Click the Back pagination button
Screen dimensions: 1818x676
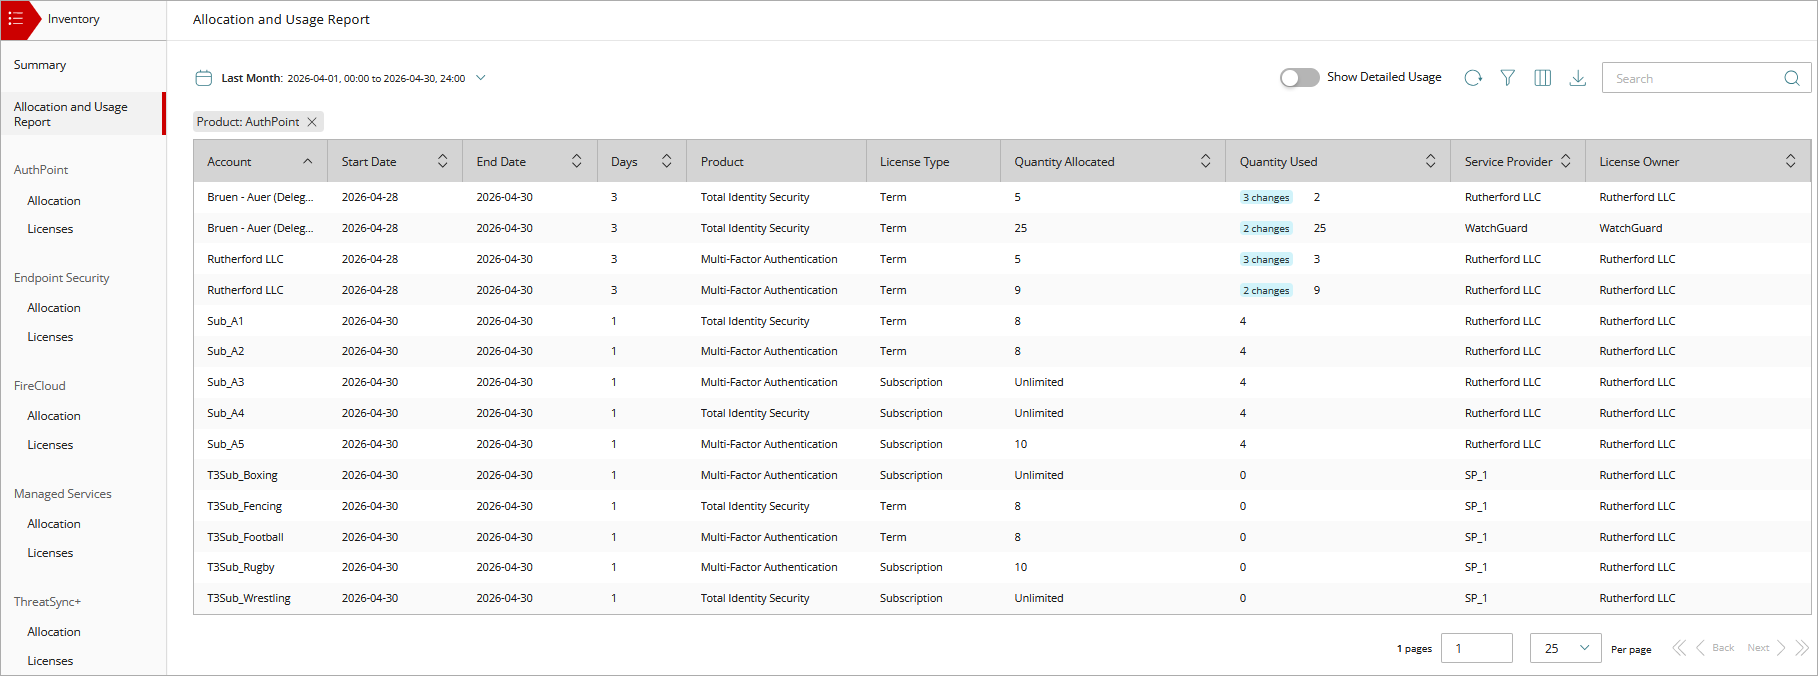coord(1715,648)
